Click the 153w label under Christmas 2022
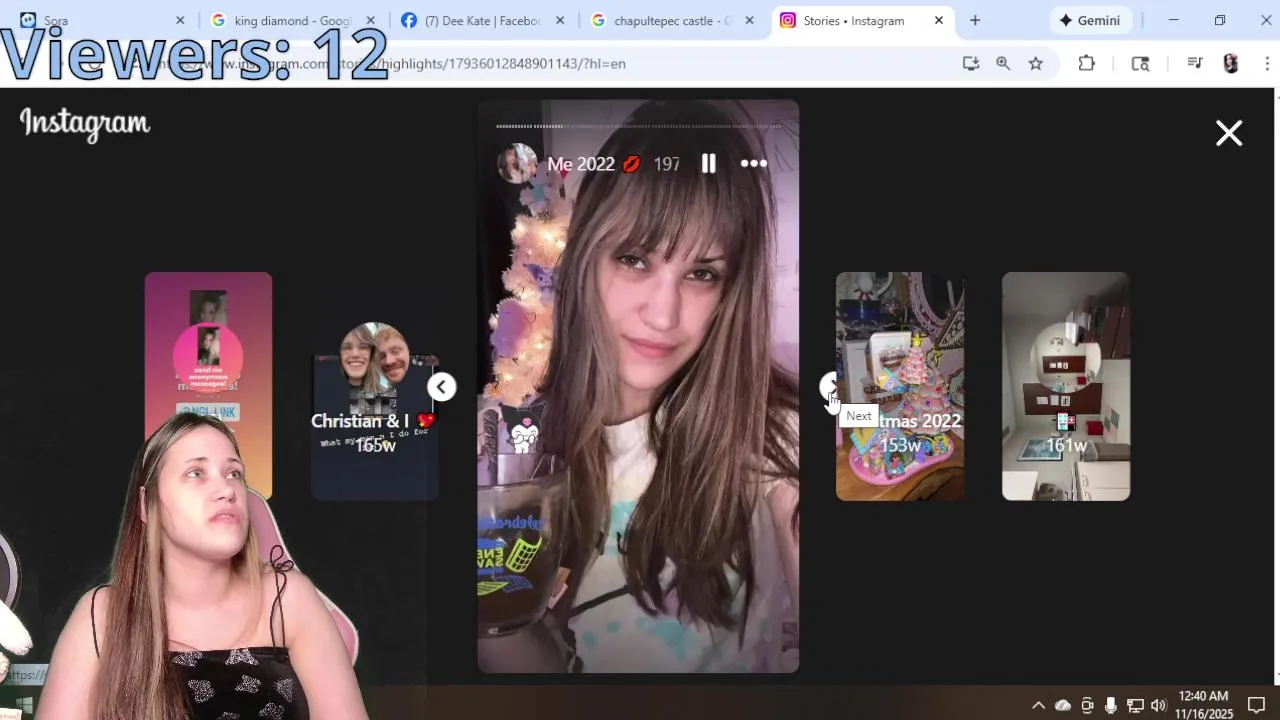The image size is (1280, 720). (900, 445)
